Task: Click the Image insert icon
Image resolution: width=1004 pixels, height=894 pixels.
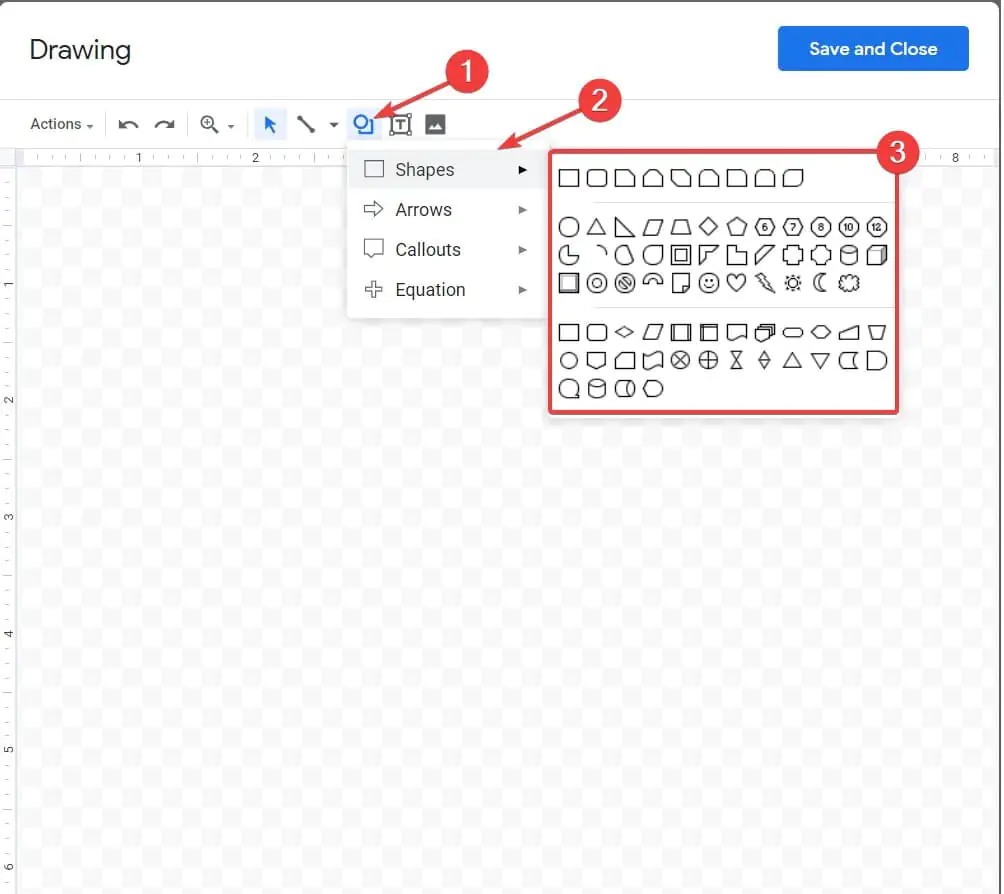Action: tap(435, 124)
